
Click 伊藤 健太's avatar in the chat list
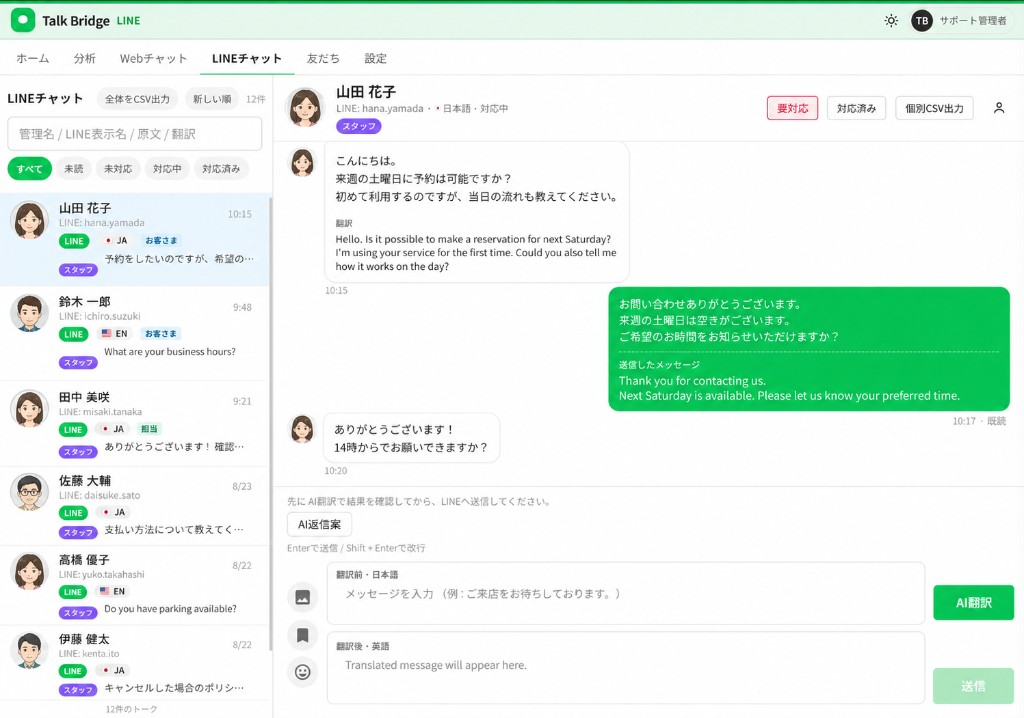click(x=29, y=650)
